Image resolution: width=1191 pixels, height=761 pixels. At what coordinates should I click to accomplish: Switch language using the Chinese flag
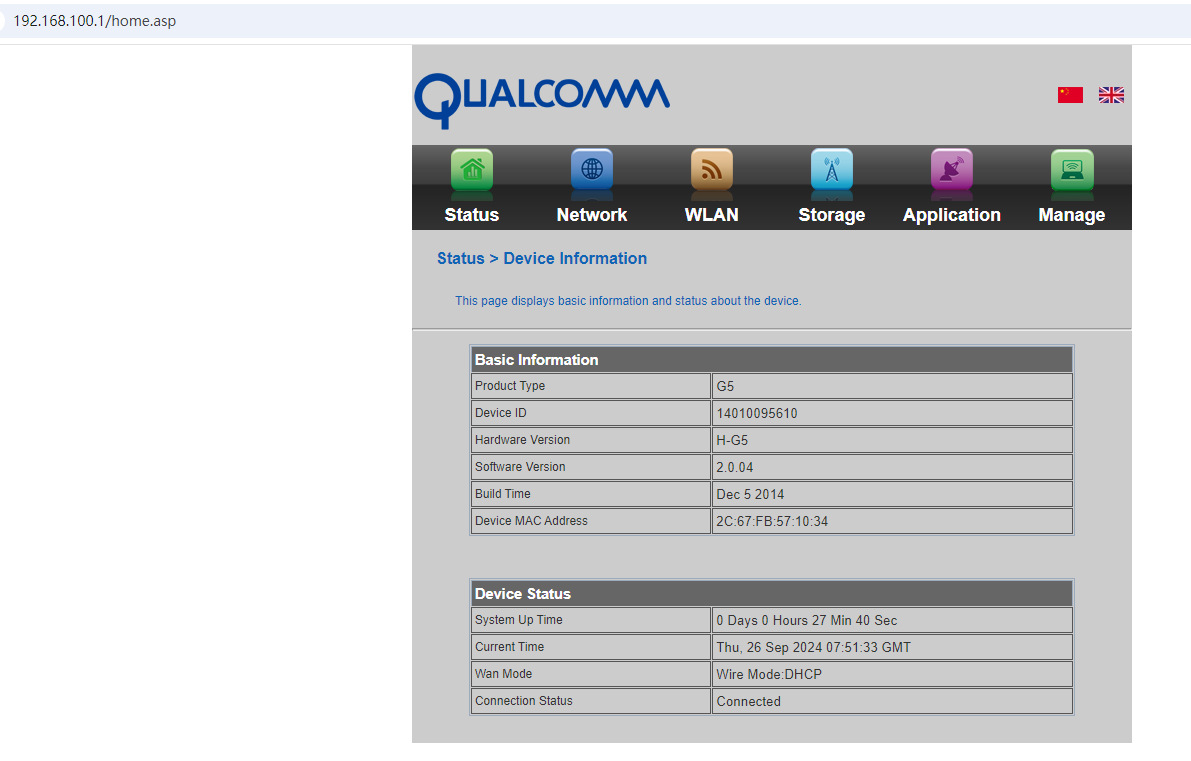1070,95
